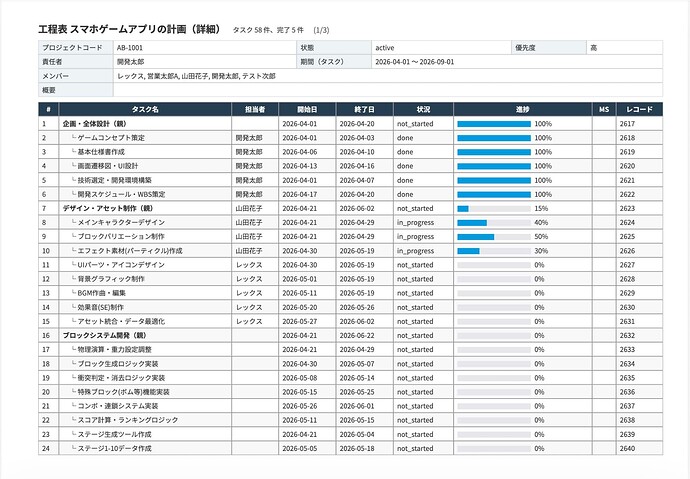Click the period 2026-04-01 ～ 2026-09-01
The width and height of the screenshot is (690, 479).
[x=415, y=62]
